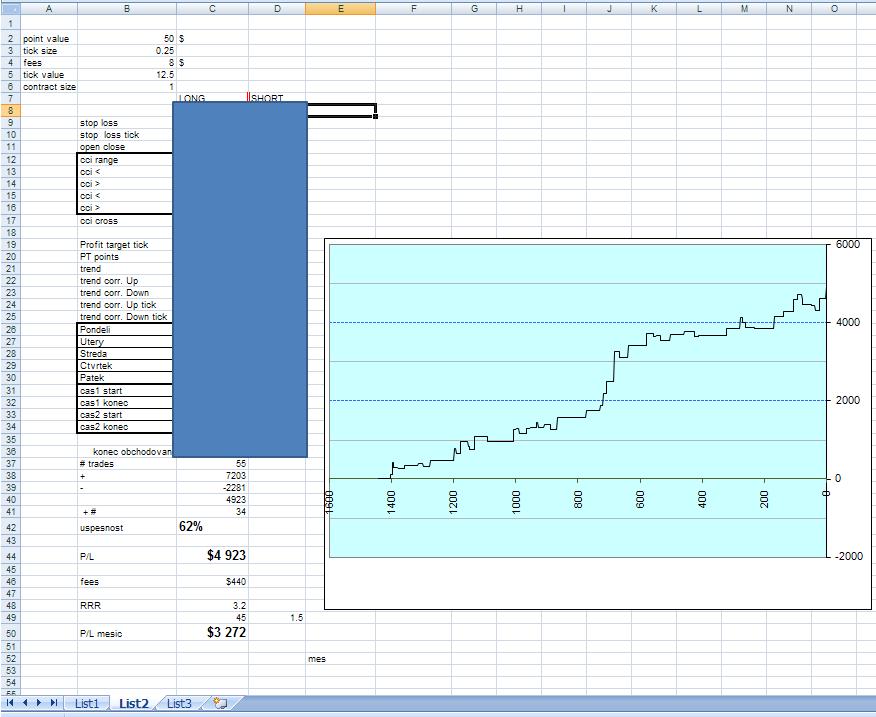The height and width of the screenshot is (717, 876).
Task: Click the equity curve chart plot area
Action: click(577, 400)
